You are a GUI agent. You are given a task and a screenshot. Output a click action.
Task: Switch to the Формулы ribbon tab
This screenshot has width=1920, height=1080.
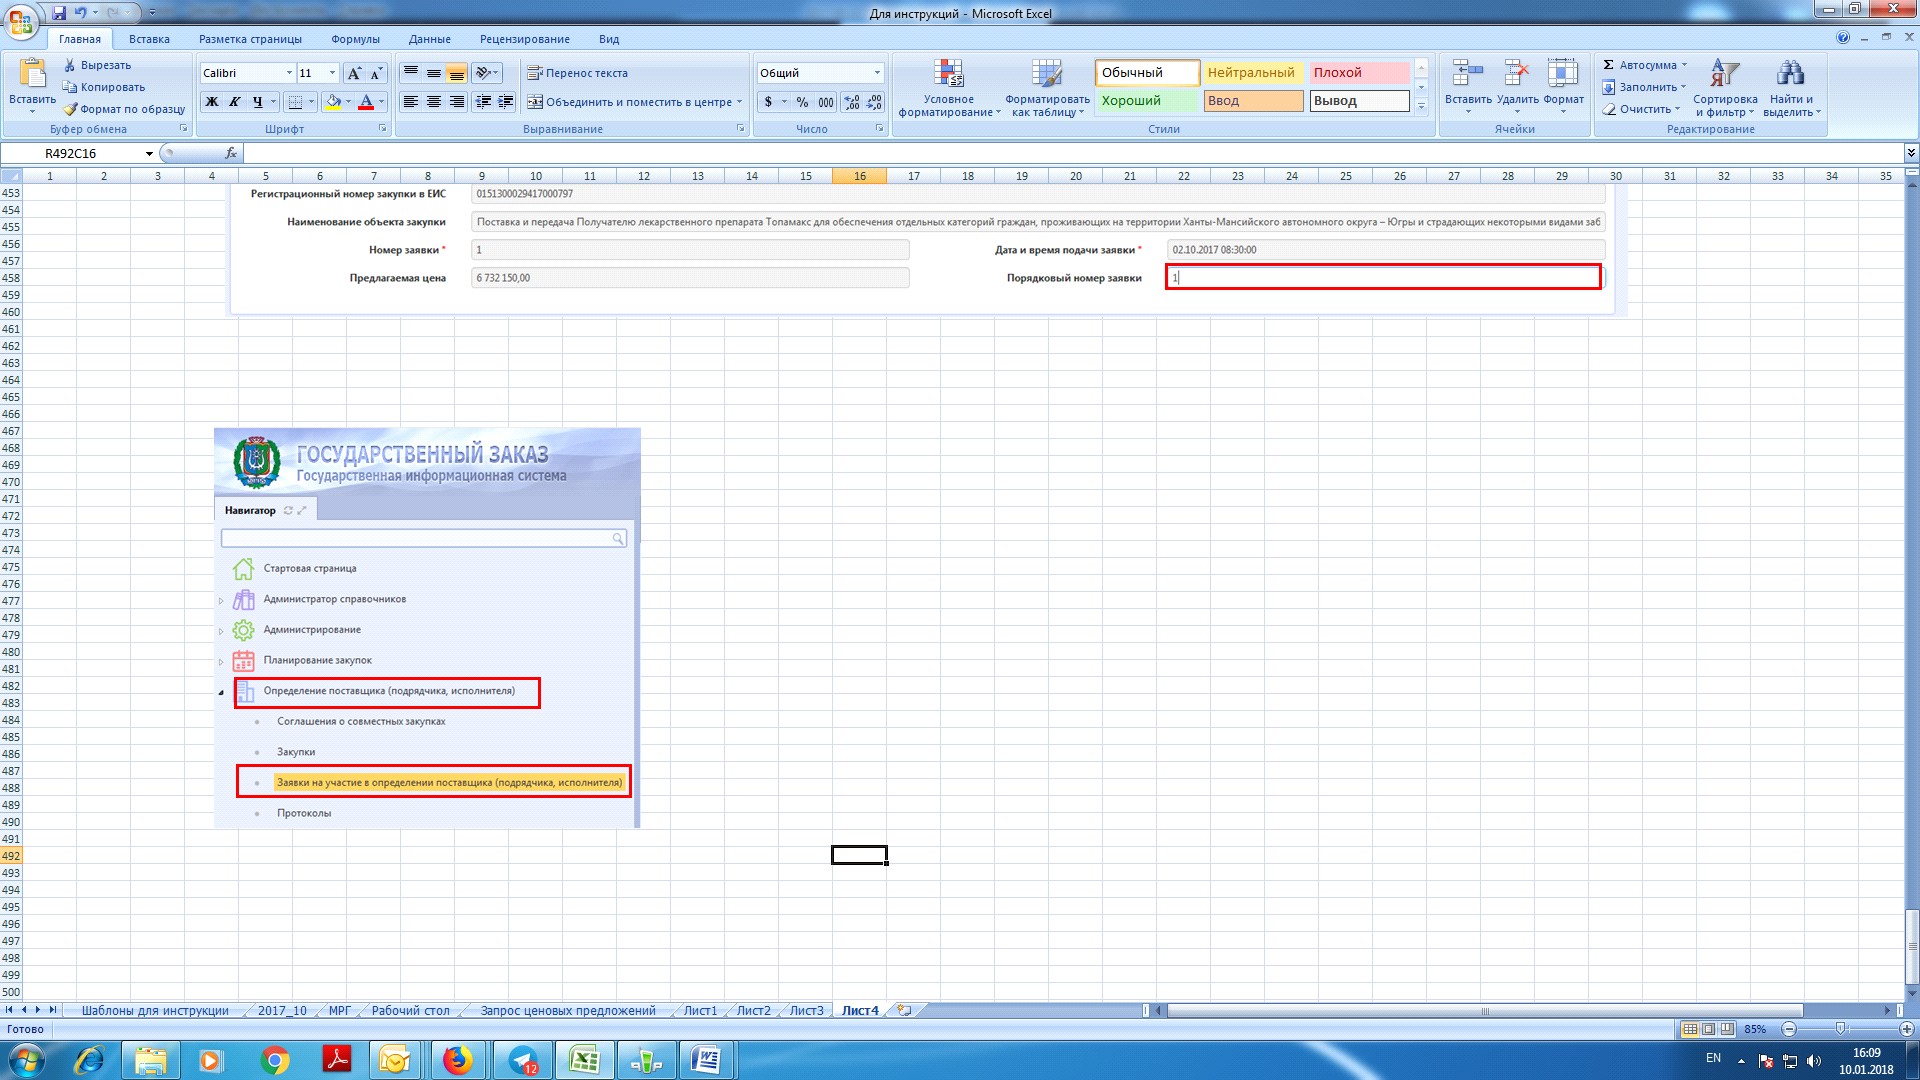point(355,39)
